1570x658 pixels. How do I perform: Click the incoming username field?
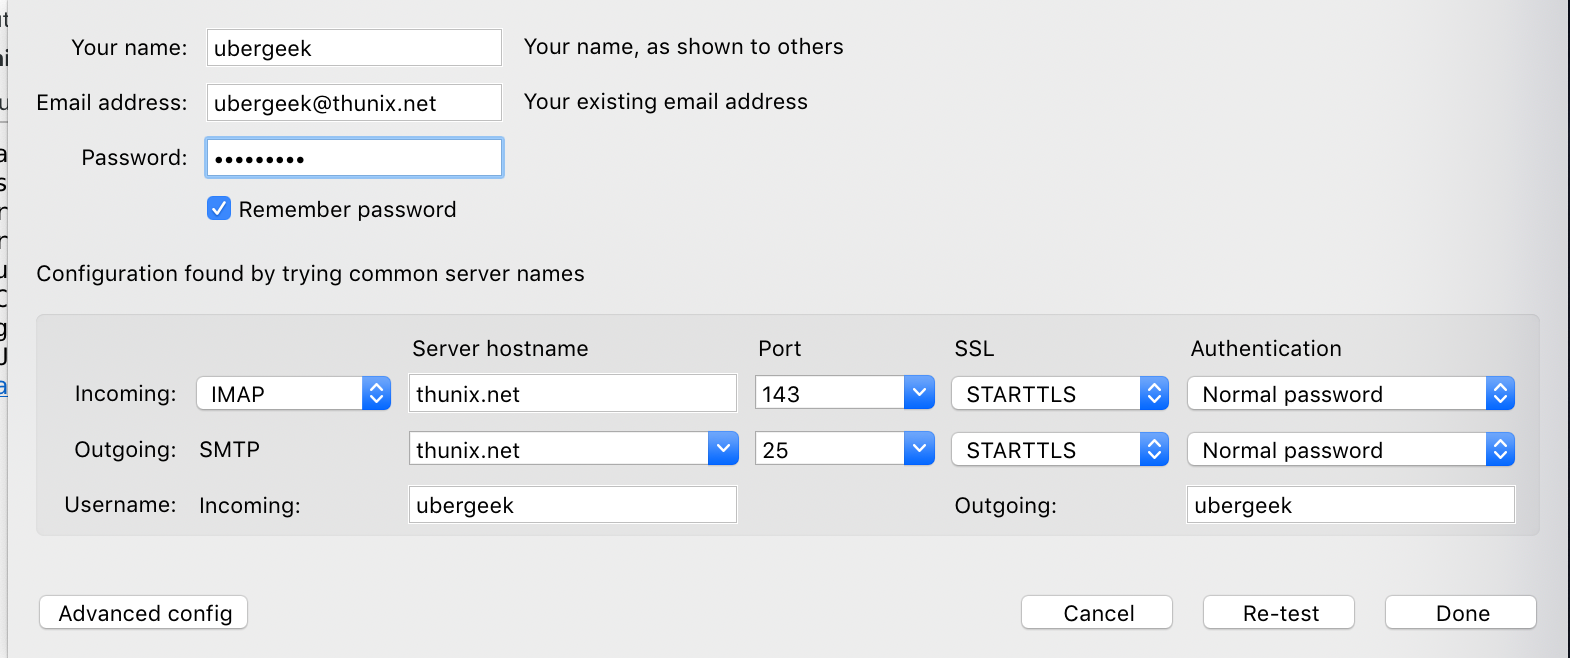572,505
